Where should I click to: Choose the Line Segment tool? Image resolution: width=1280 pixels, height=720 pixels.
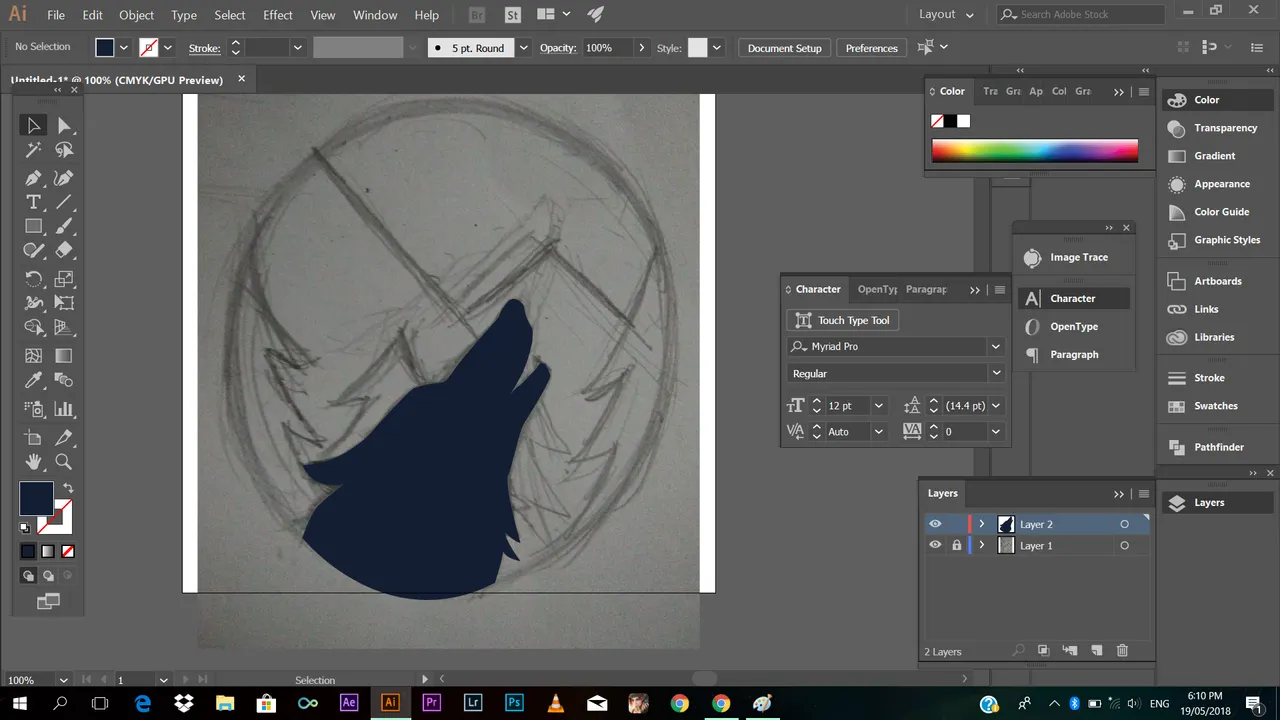coord(64,202)
